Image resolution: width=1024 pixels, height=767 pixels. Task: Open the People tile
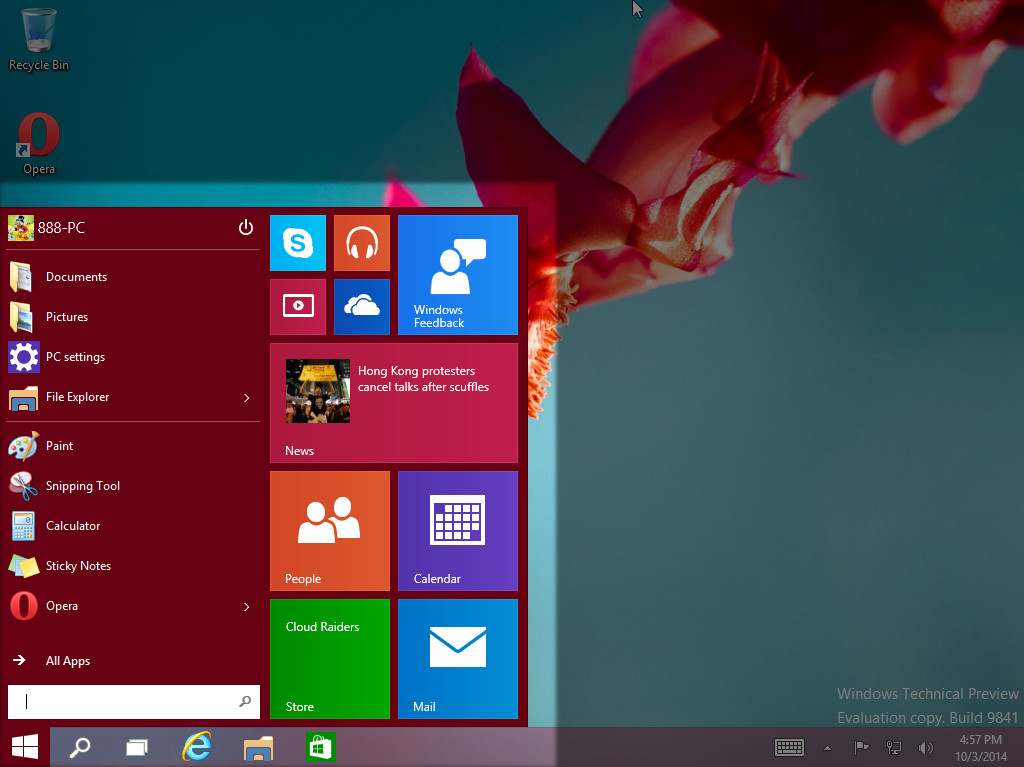pos(330,531)
